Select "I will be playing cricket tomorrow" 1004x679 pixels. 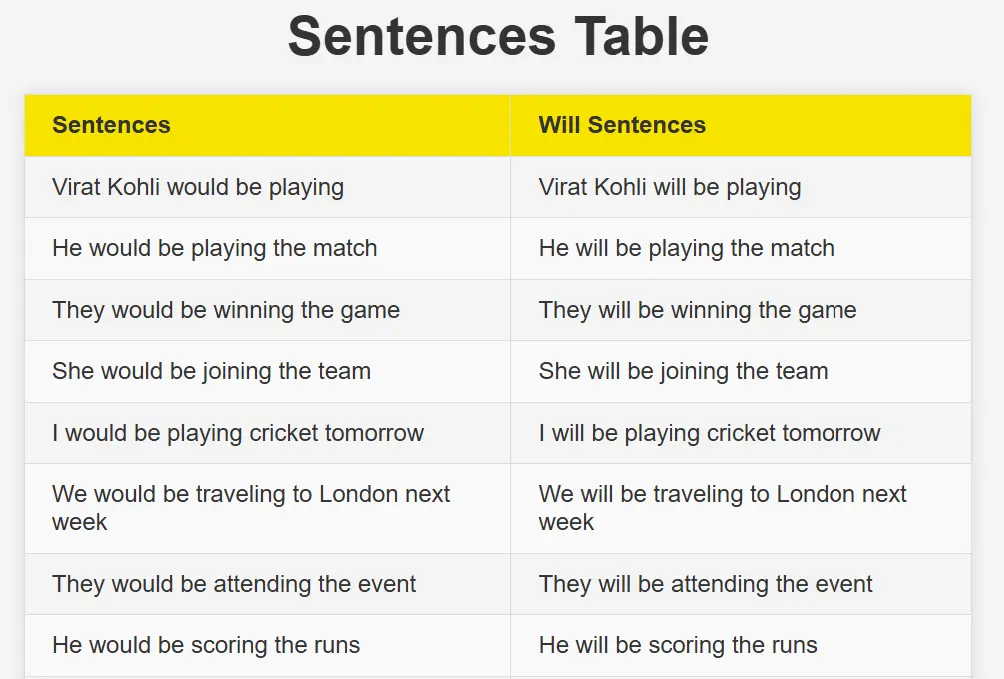coord(710,433)
